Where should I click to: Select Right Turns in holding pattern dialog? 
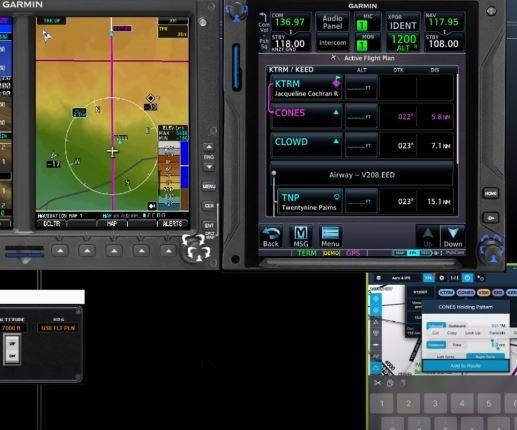click(x=485, y=357)
